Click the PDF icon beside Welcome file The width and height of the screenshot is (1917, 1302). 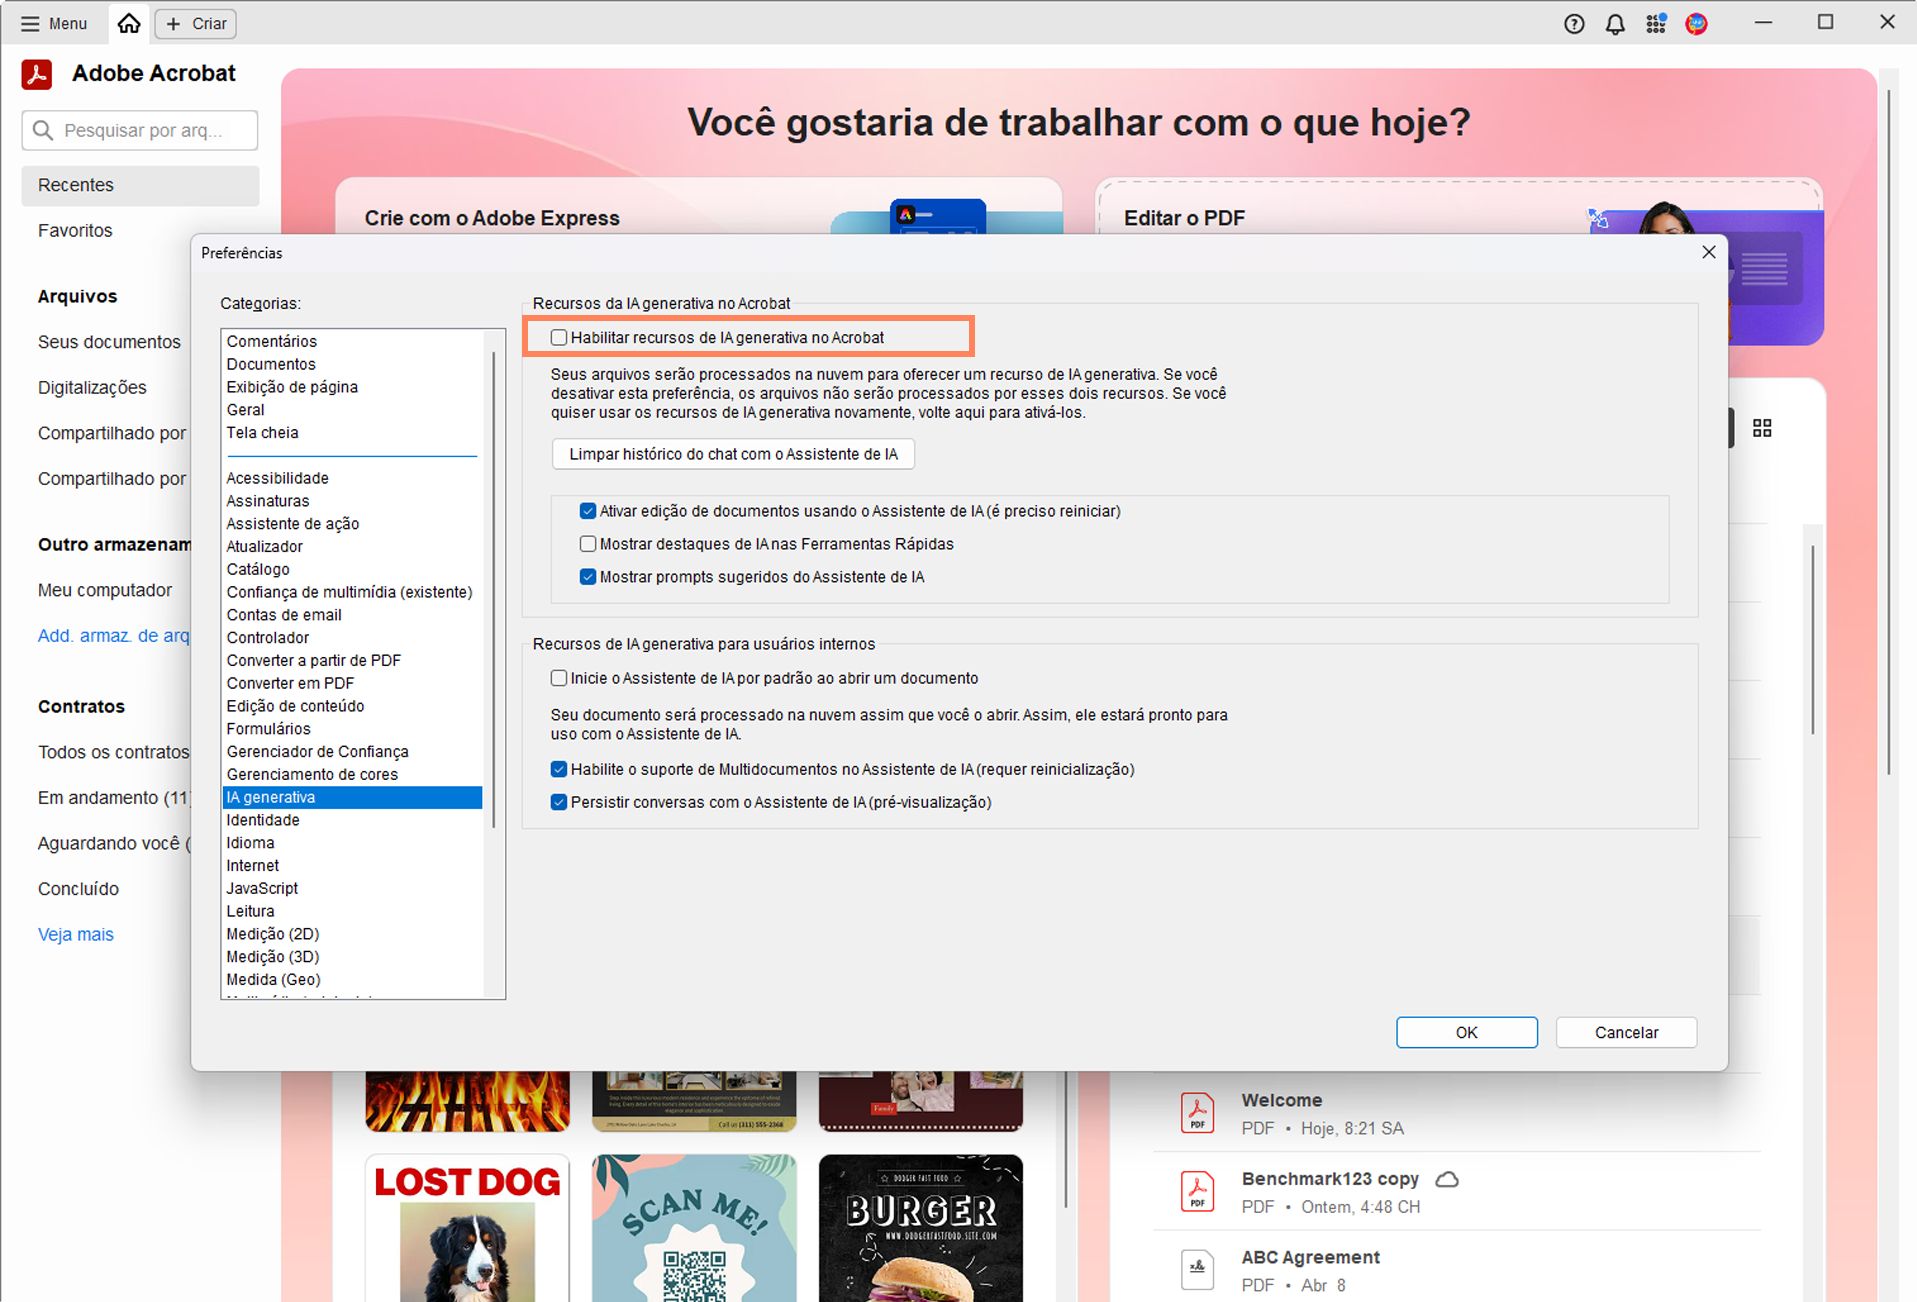[1197, 1112]
